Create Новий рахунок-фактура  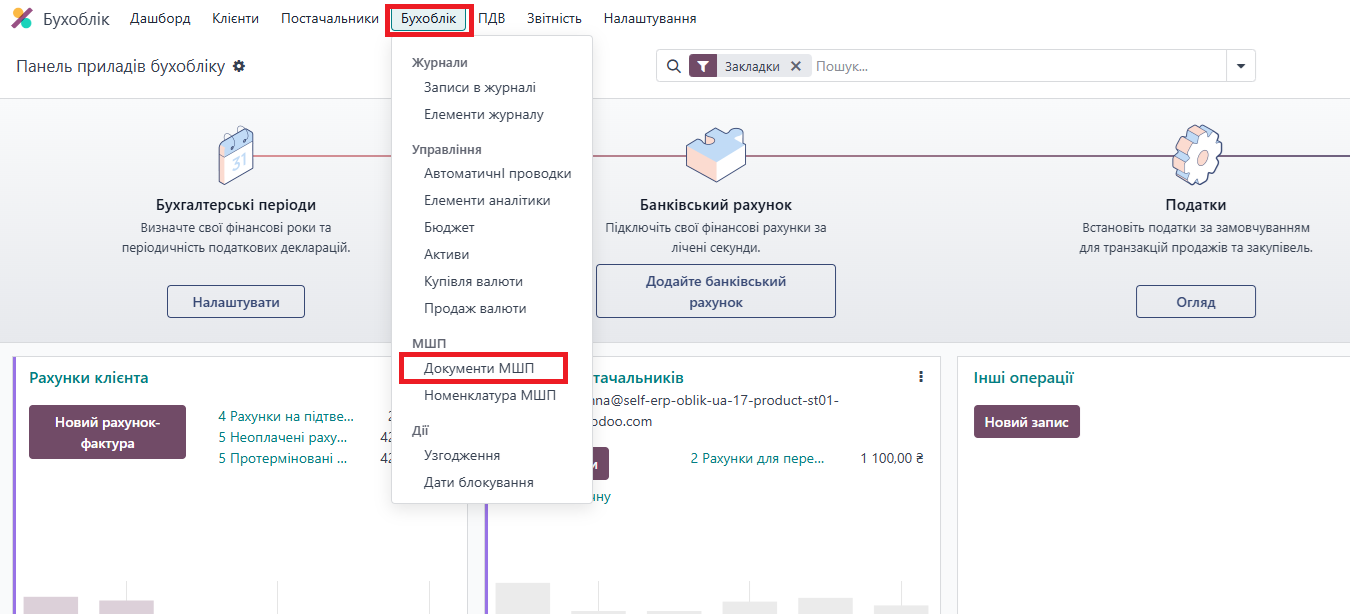point(107,432)
